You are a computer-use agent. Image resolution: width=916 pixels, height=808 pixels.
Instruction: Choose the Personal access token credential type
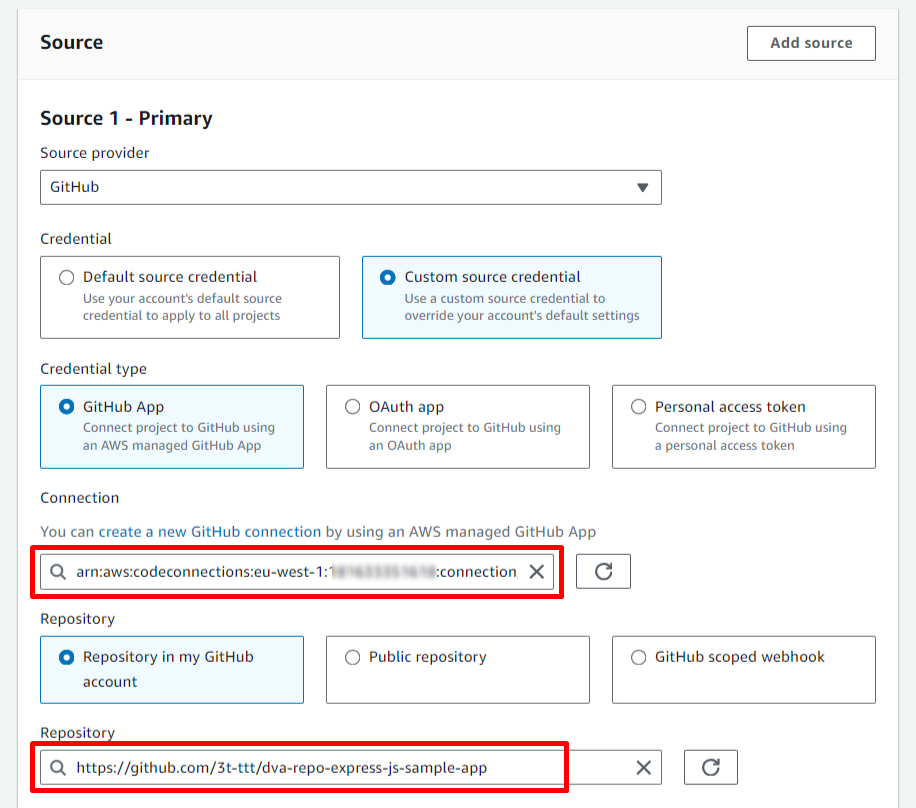click(744, 426)
